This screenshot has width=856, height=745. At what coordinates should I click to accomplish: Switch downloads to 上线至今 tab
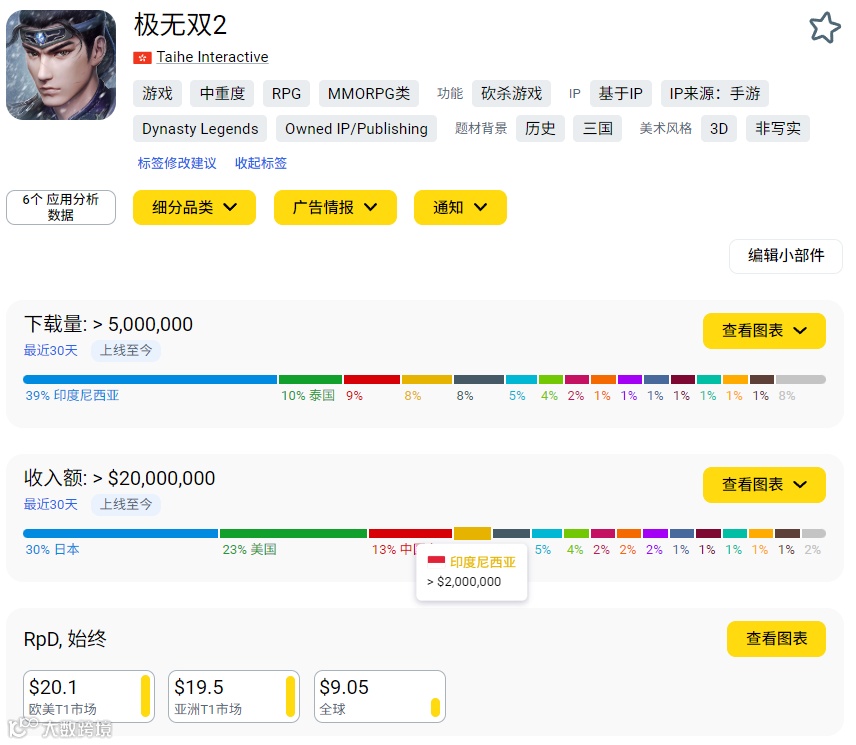point(126,350)
